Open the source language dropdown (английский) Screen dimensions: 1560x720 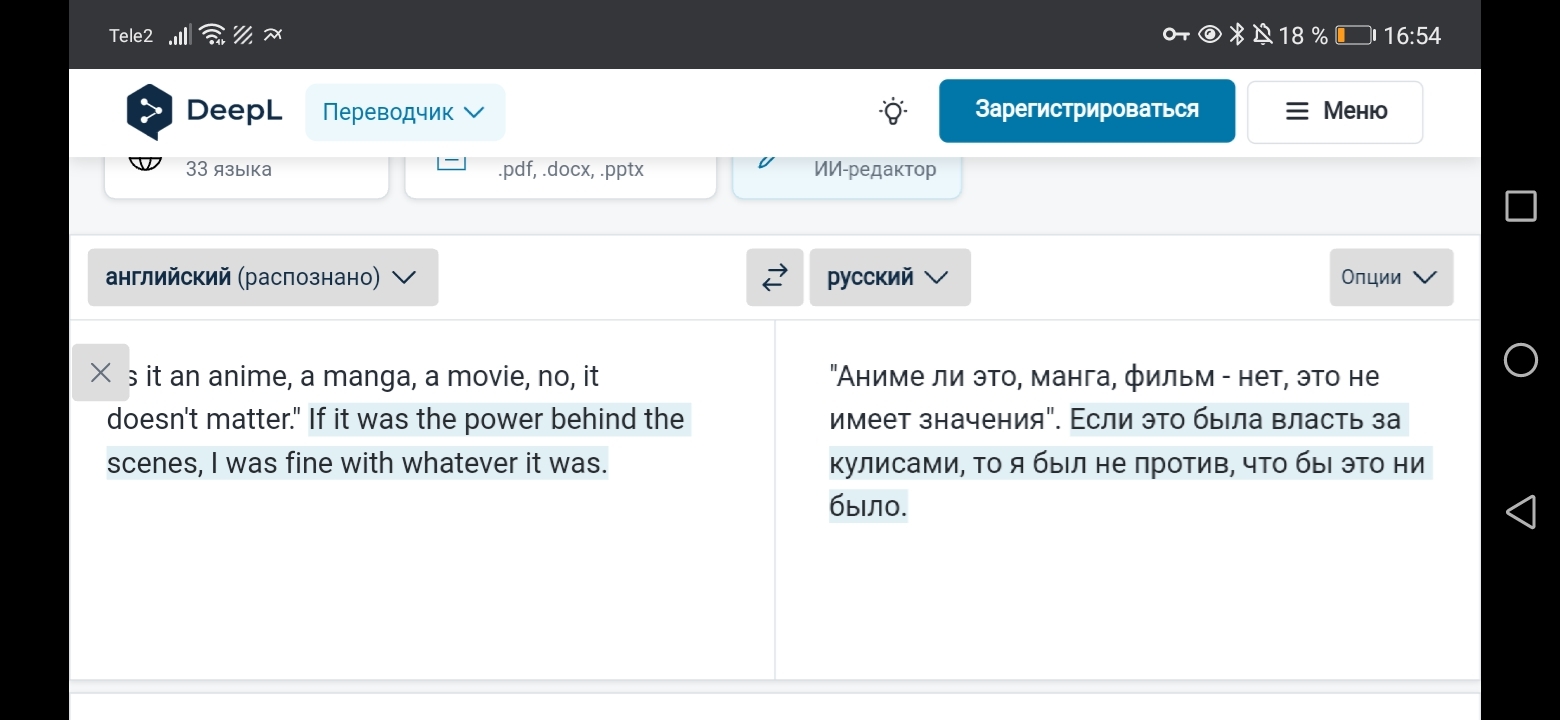(x=262, y=277)
